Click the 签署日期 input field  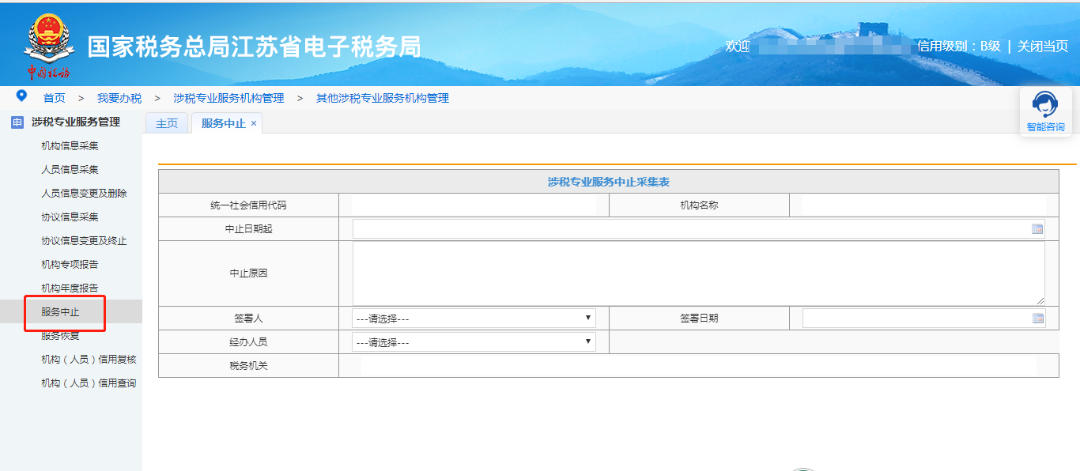click(924, 318)
